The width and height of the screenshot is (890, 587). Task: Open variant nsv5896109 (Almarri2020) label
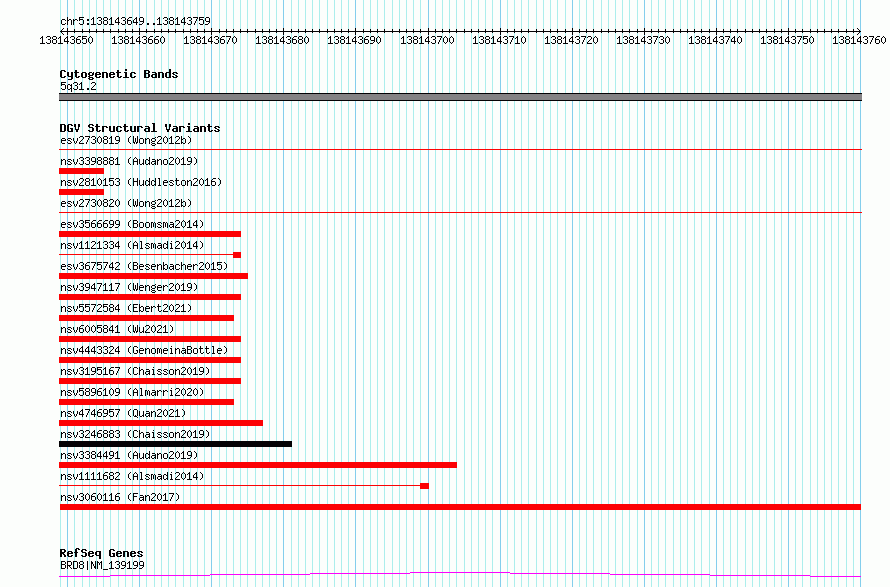[x=132, y=392]
